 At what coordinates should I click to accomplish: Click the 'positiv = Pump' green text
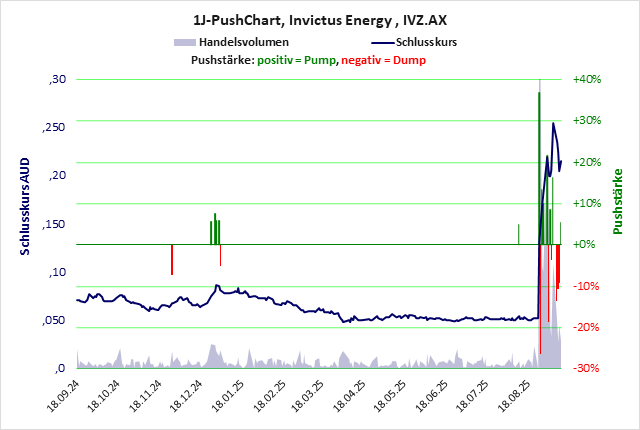coord(297,60)
